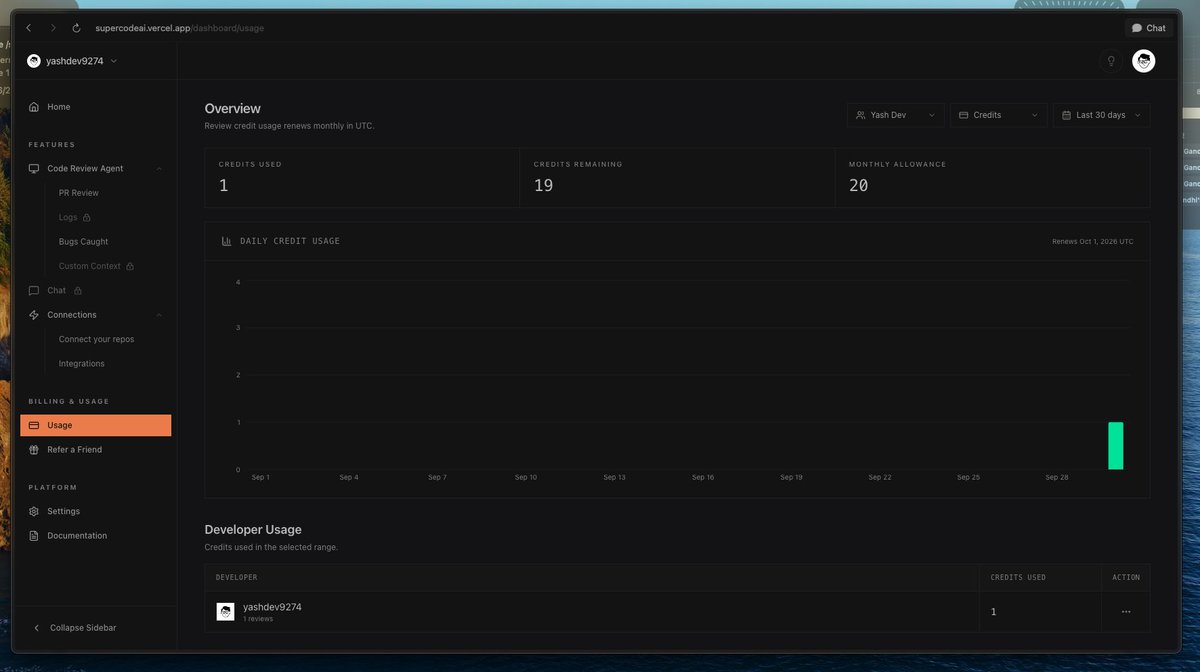This screenshot has width=1200, height=672.
Task: Click the Credits Used card
Action: (362, 178)
